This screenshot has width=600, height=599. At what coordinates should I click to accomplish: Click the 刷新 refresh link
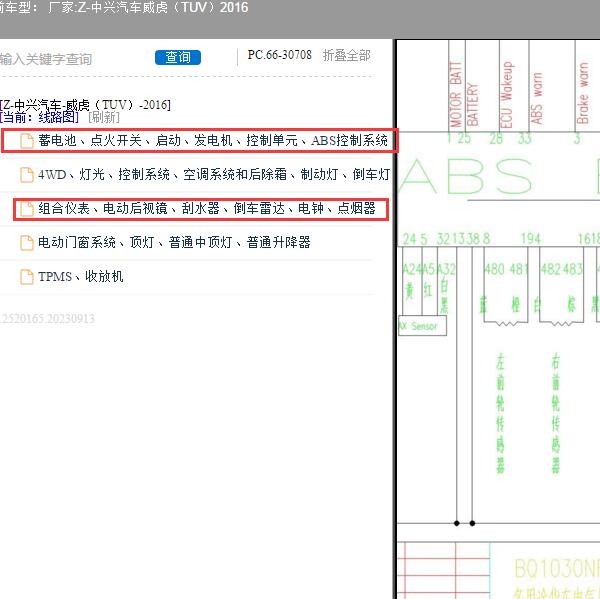104,117
